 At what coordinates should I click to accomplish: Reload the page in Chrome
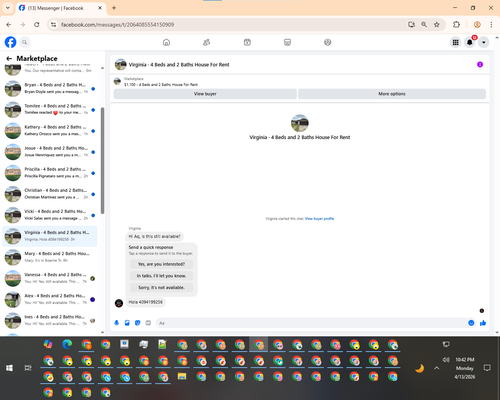[x=37, y=25]
